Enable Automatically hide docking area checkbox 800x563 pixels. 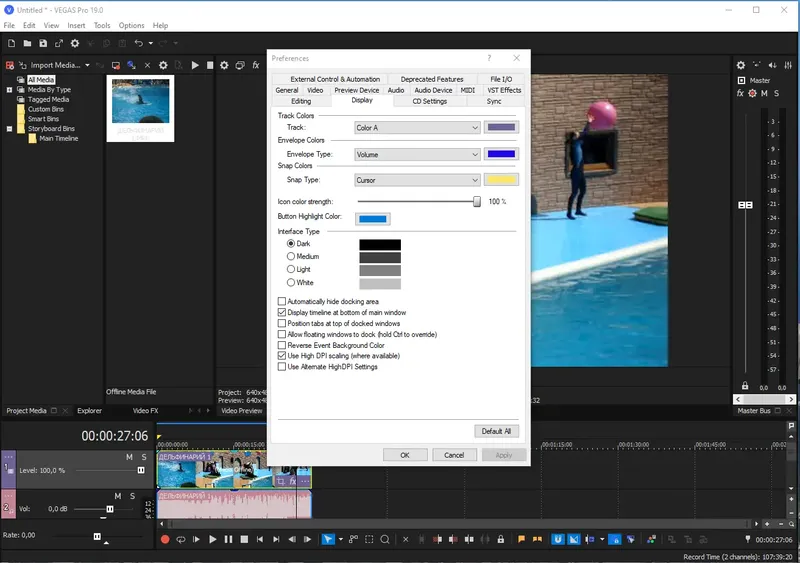point(282,301)
